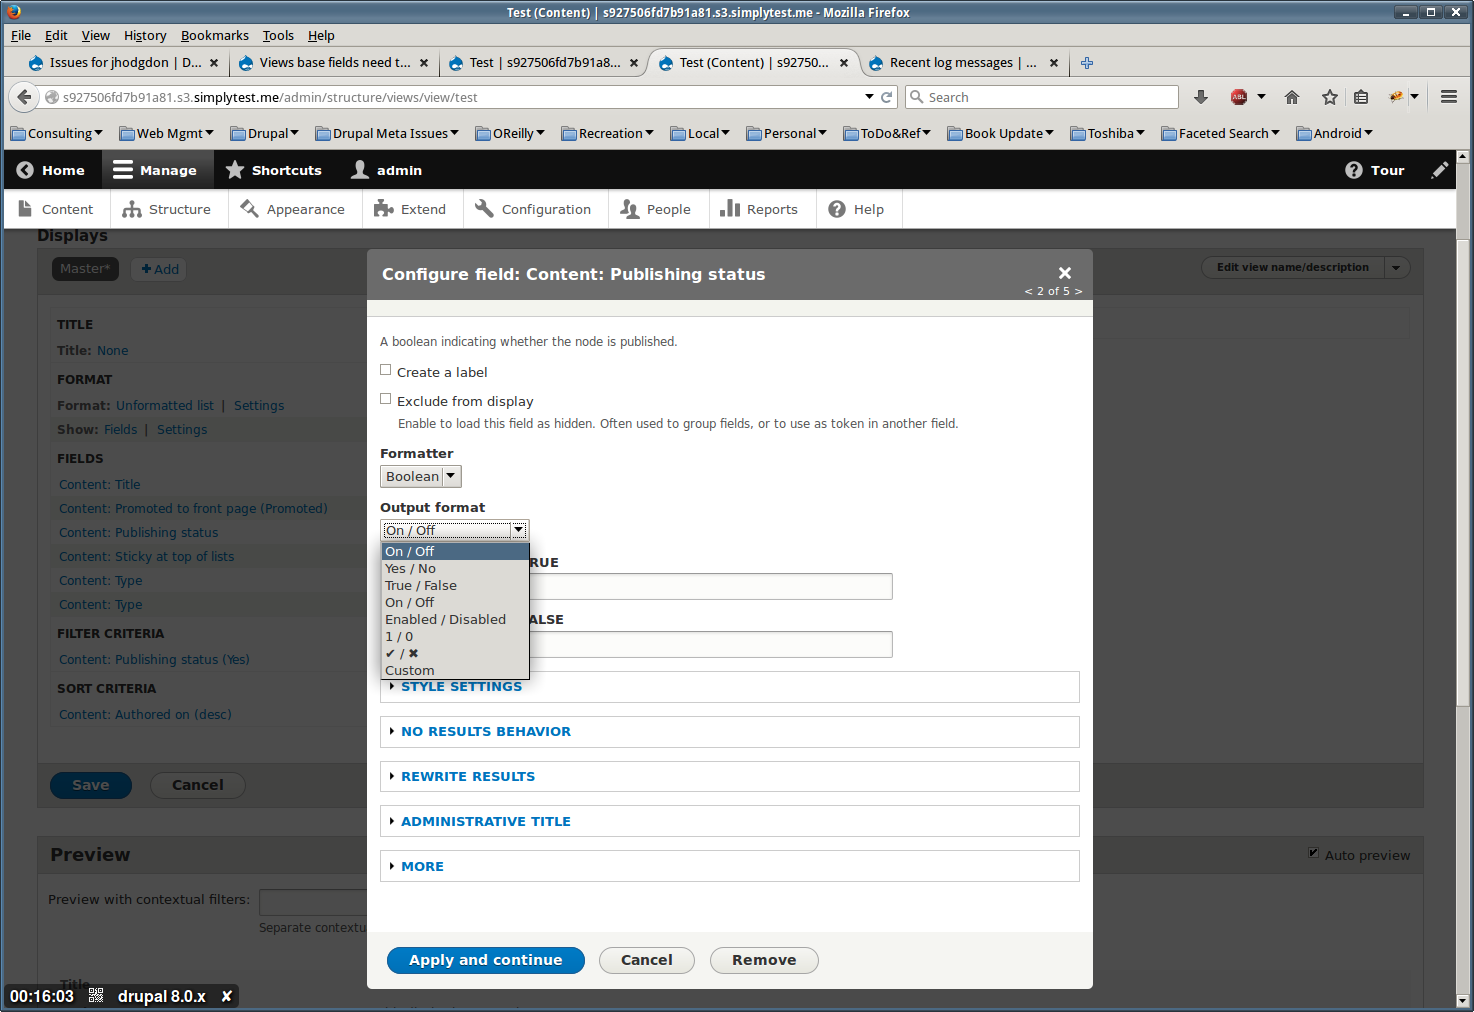Expand the STYLE SETTINGS section
Screen dimensions: 1474x1012
(x=461, y=686)
